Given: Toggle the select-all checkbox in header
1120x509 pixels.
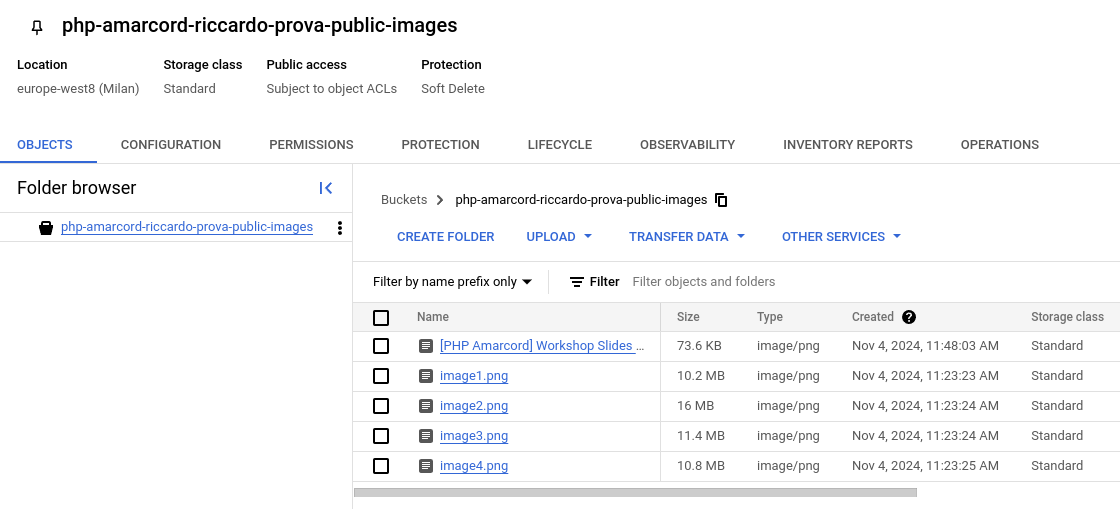Looking at the screenshot, I should pos(381,318).
